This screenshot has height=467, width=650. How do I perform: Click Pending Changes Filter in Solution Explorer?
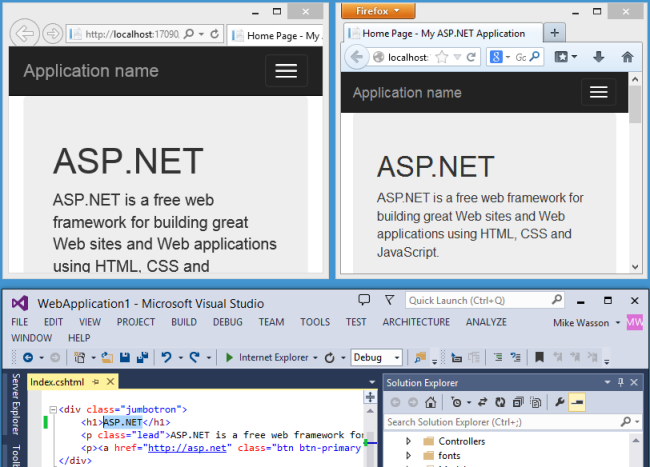(x=456, y=402)
